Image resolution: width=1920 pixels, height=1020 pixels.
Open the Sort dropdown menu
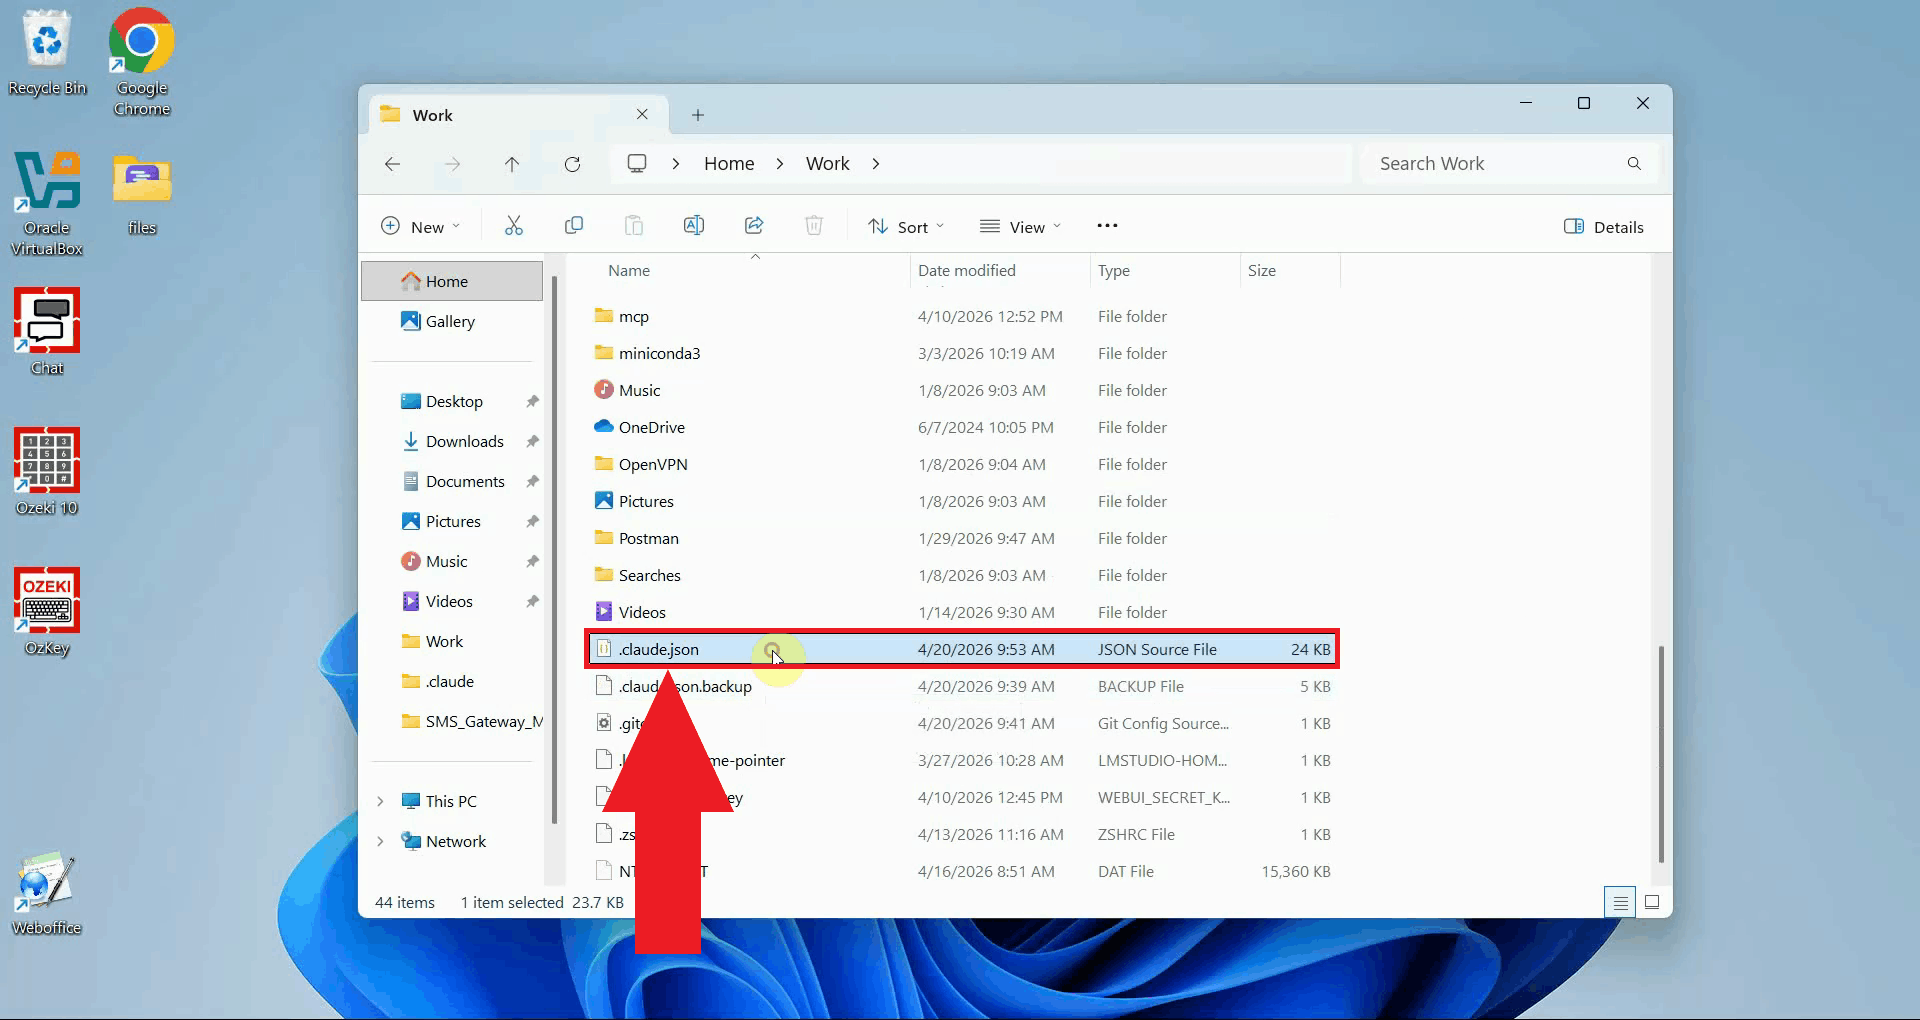point(906,227)
